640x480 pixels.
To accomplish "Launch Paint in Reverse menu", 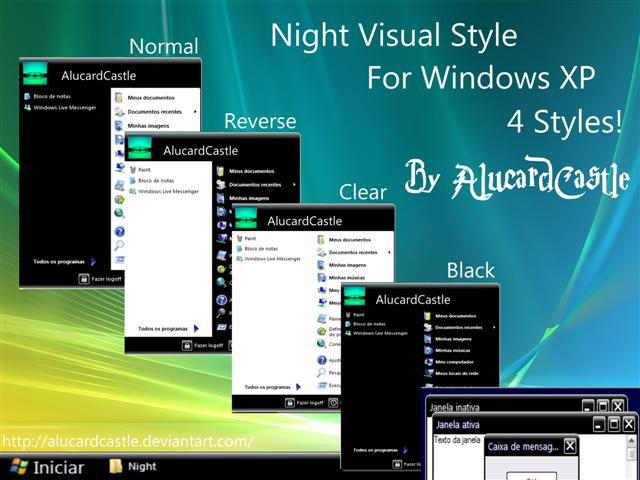I will [x=140, y=169].
